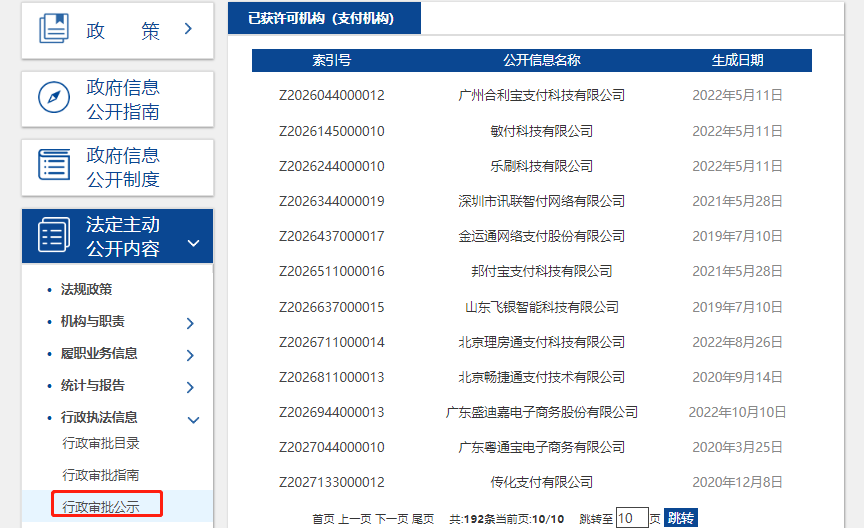Click the compass icon beside 政府信息公开指南
The height and width of the screenshot is (528, 864).
54,98
